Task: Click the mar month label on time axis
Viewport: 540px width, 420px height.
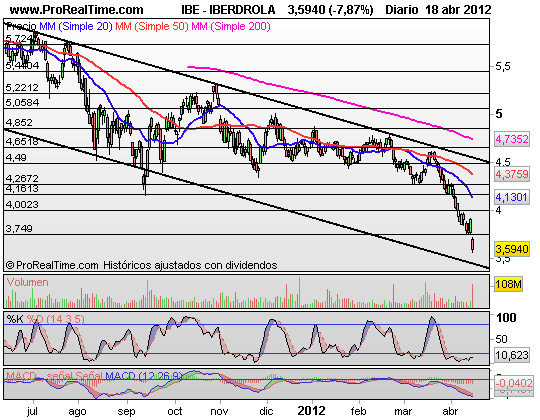Action: 403,411
